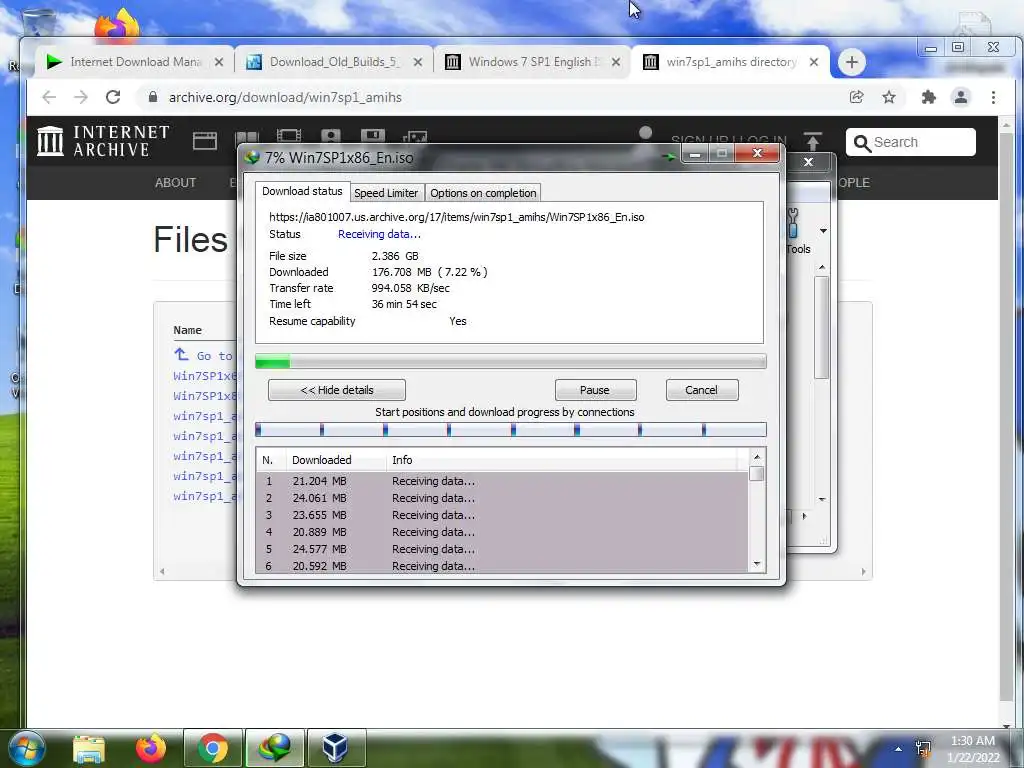The height and width of the screenshot is (768, 1024).
Task: Select connection row 4 with 20.889 MB
Action: tap(502, 532)
